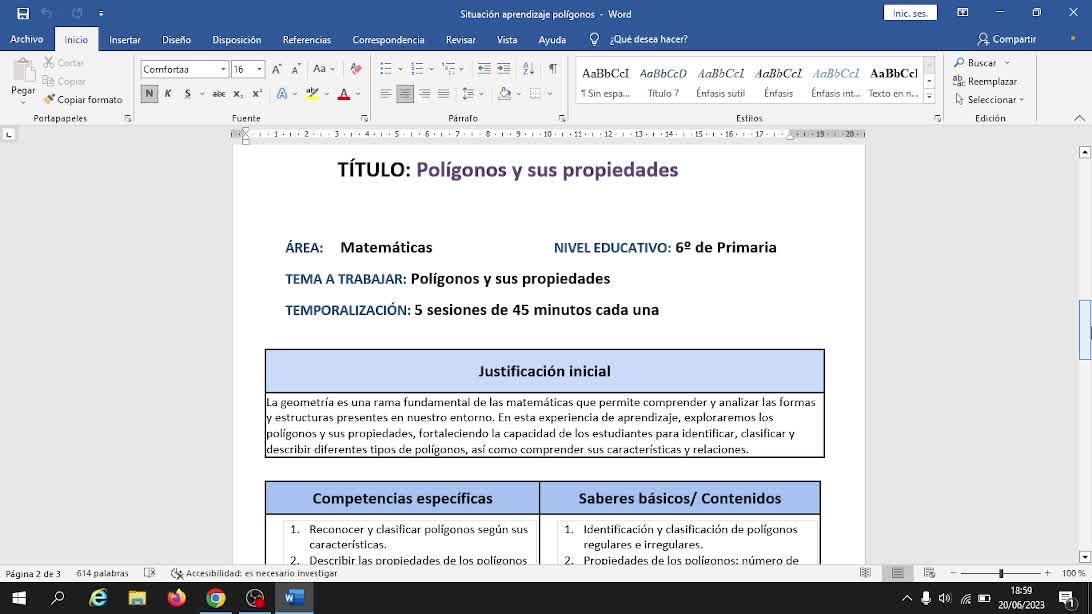Justify the paragraph text

[x=443, y=94]
